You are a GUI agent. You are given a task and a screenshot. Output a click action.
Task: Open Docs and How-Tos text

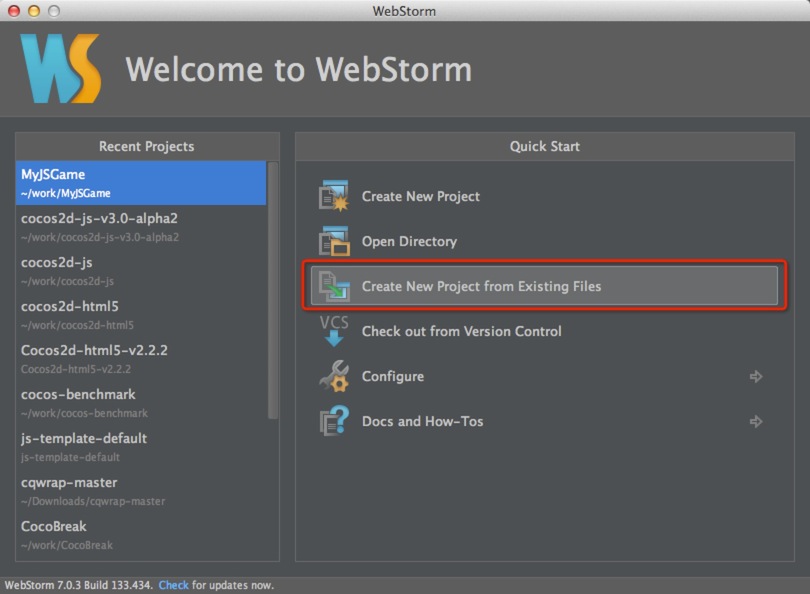tap(423, 421)
